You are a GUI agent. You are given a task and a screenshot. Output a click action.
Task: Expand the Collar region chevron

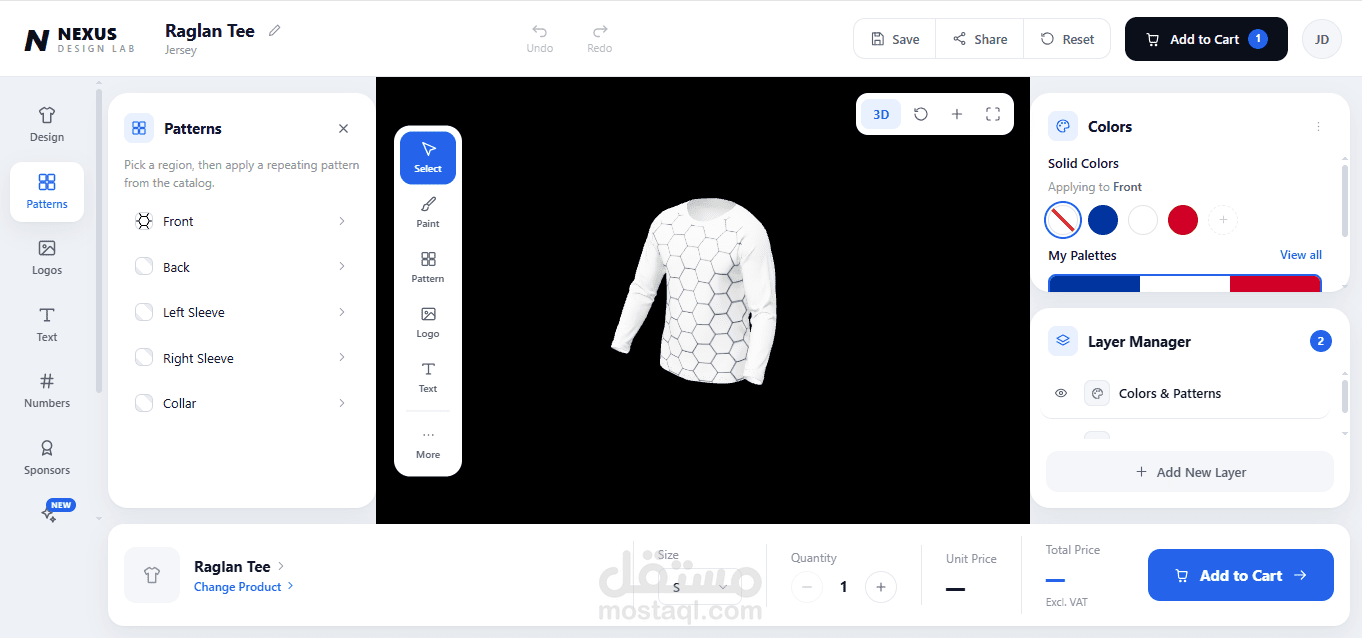pos(342,403)
